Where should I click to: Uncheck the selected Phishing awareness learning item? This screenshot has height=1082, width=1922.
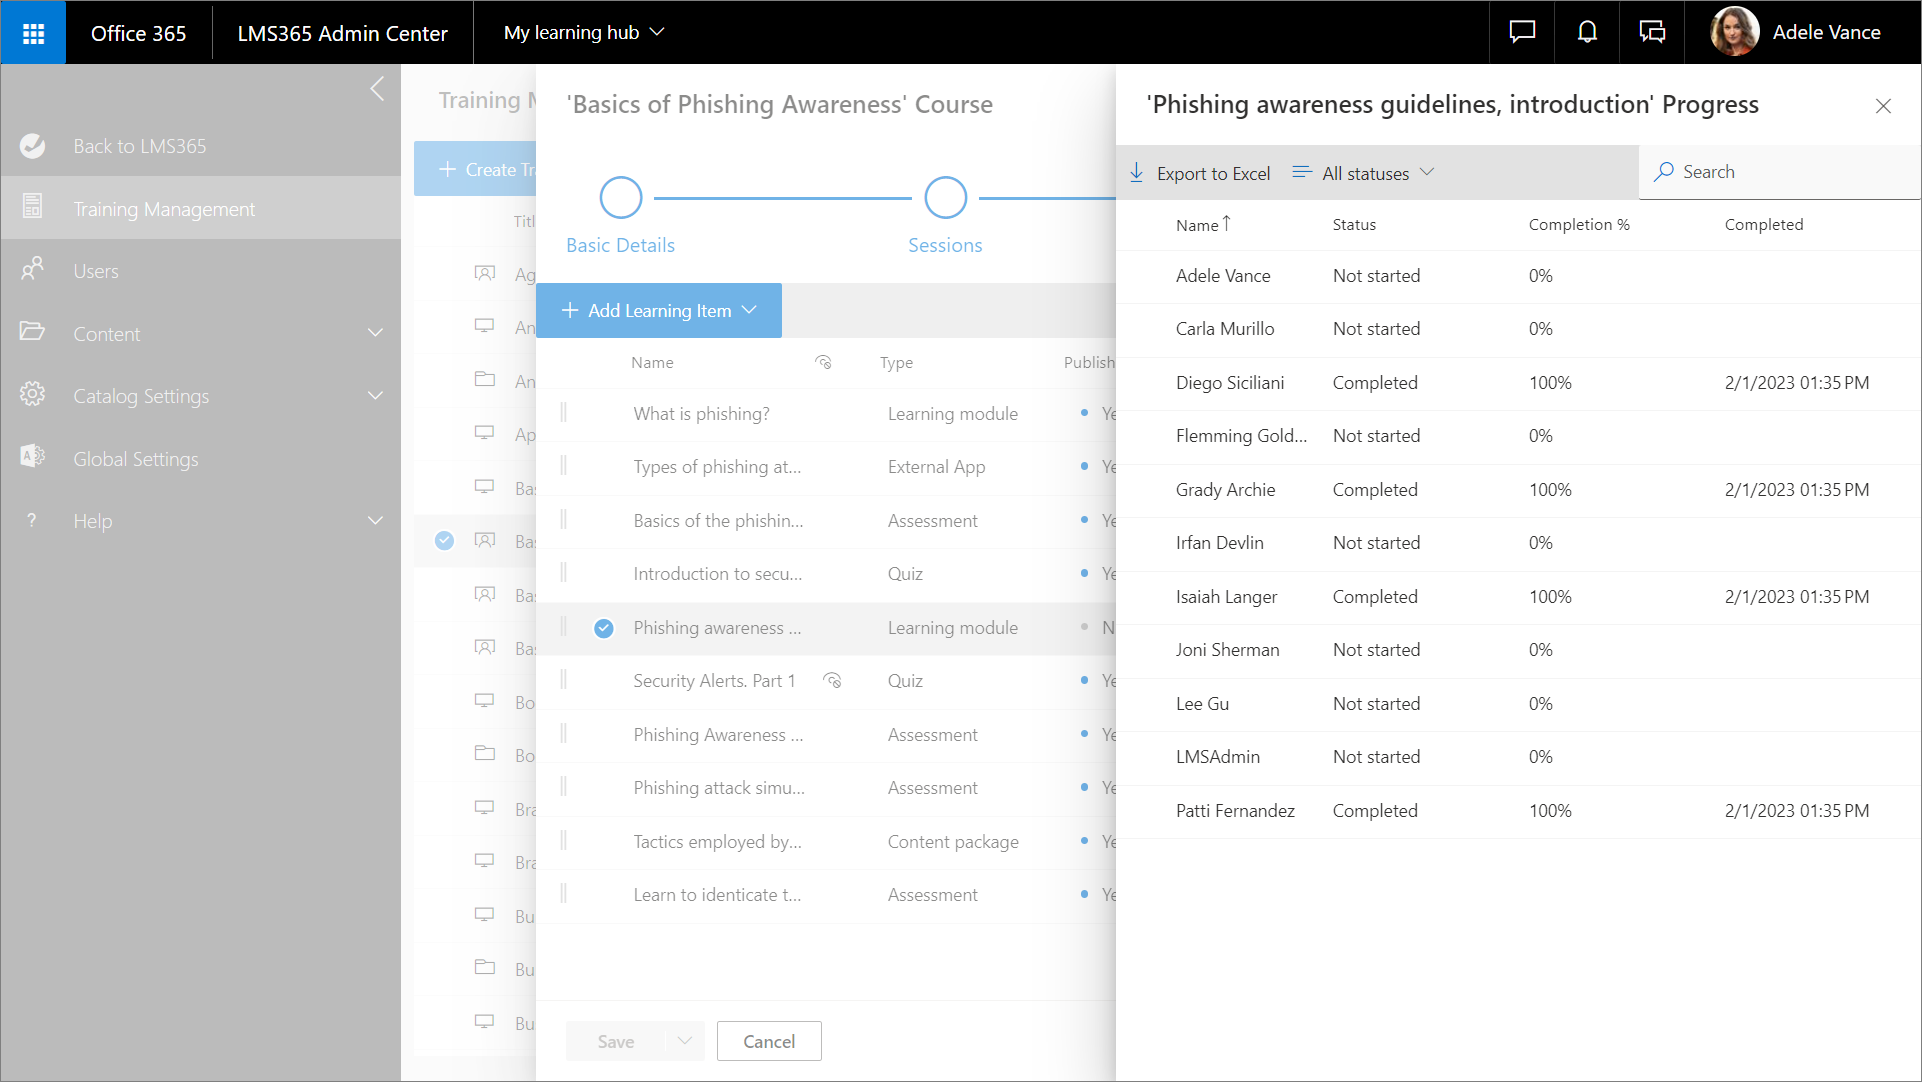click(x=604, y=628)
